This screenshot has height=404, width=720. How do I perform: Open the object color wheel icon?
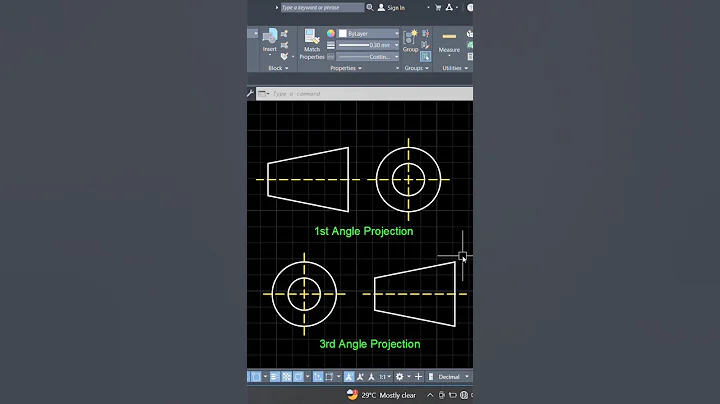(x=331, y=34)
